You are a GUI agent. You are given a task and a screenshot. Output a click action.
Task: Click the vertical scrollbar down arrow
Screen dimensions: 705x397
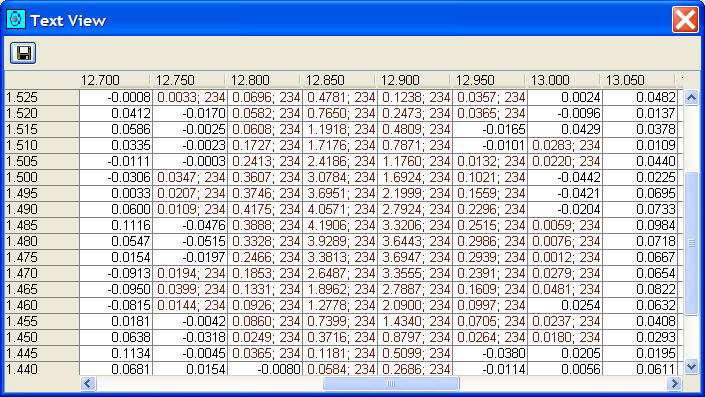(x=691, y=367)
